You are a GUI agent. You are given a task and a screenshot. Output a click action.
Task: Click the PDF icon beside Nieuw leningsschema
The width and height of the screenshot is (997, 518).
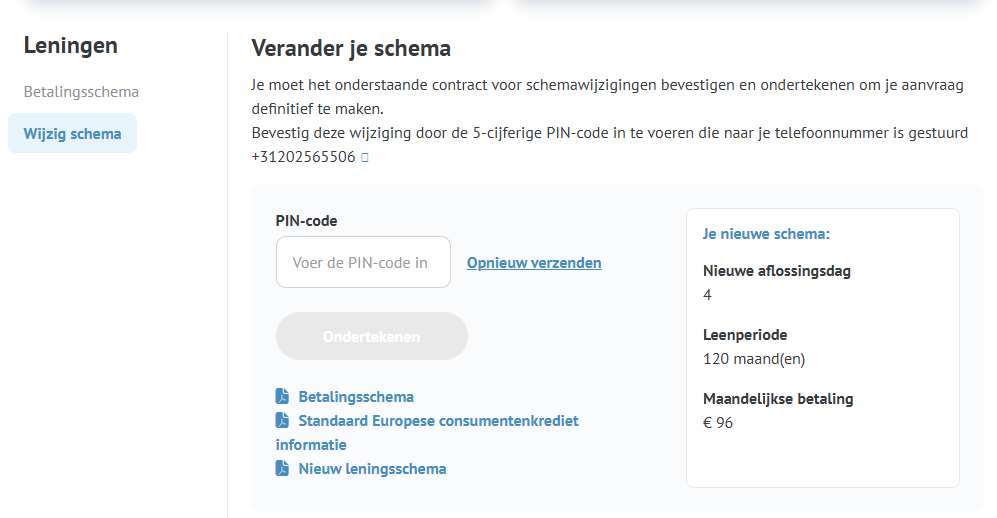click(283, 469)
